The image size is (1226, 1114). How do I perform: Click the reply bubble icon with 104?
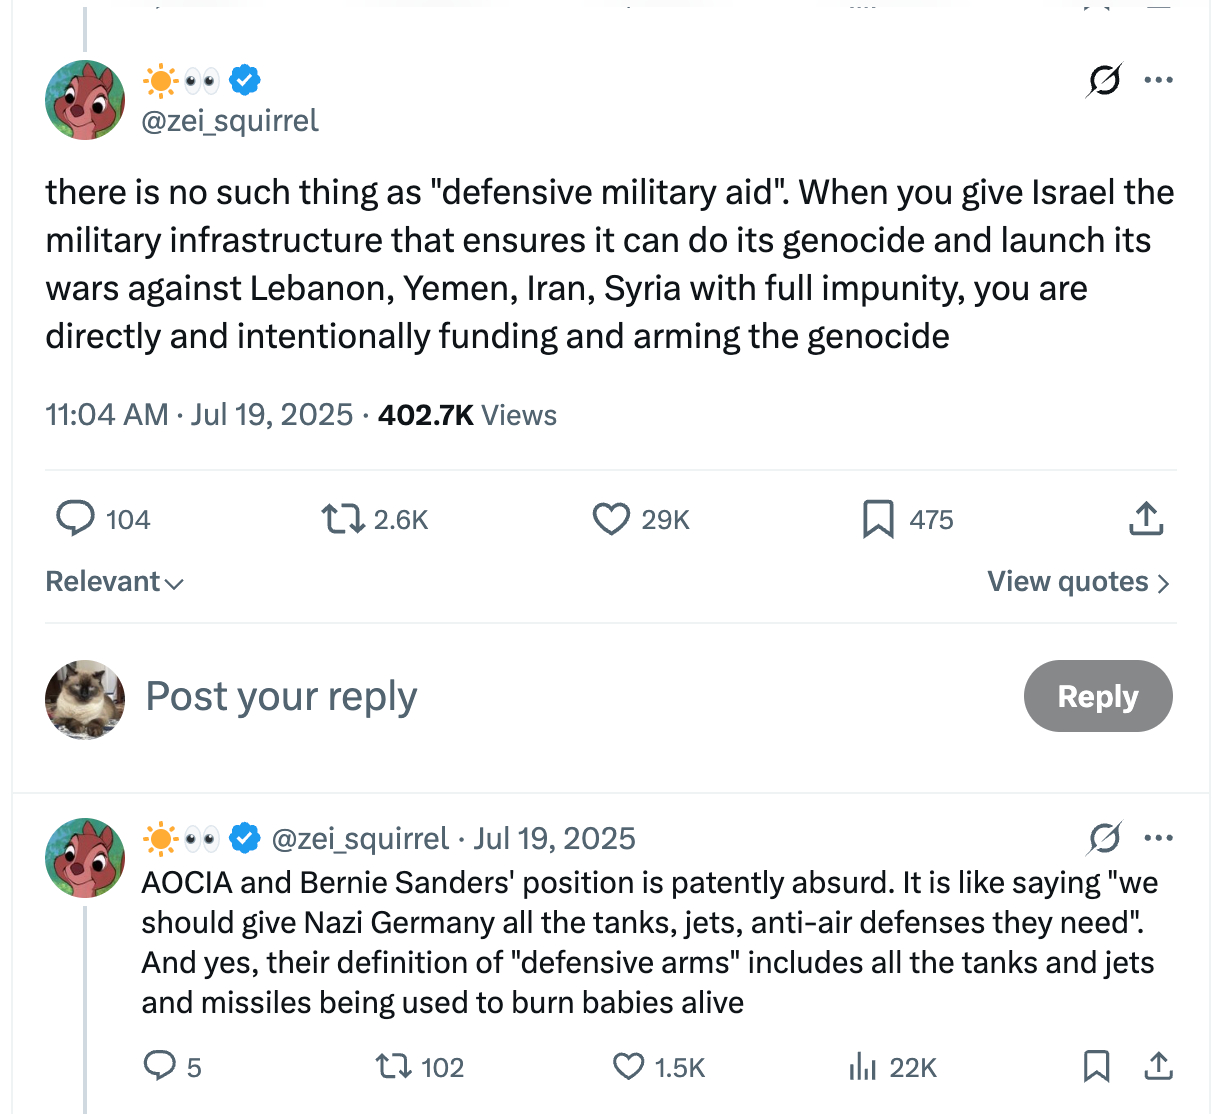(75, 519)
